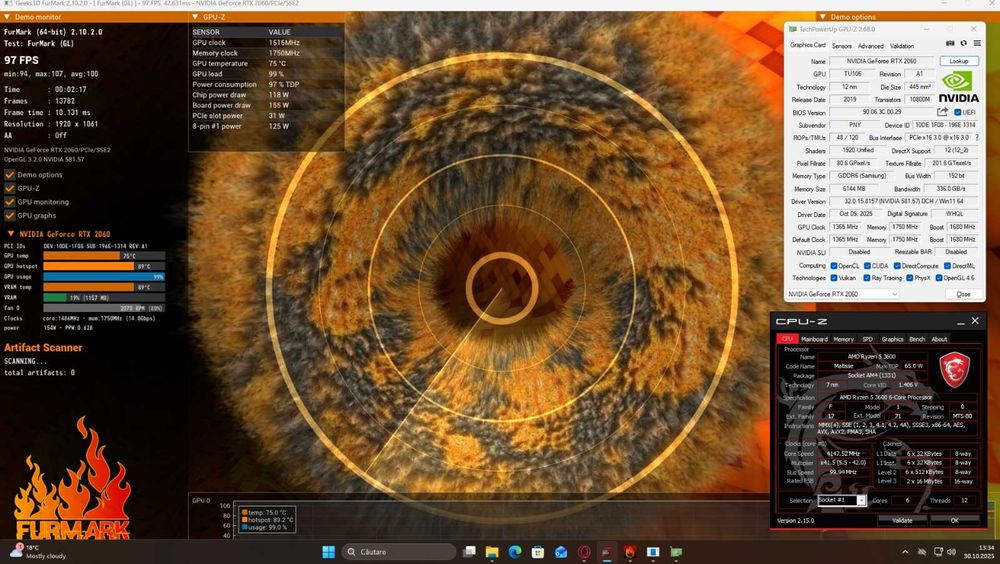The width and height of the screenshot is (1000, 564).
Task: Switch to the Mainboard tab in CPU-Z
Action: 814,339
